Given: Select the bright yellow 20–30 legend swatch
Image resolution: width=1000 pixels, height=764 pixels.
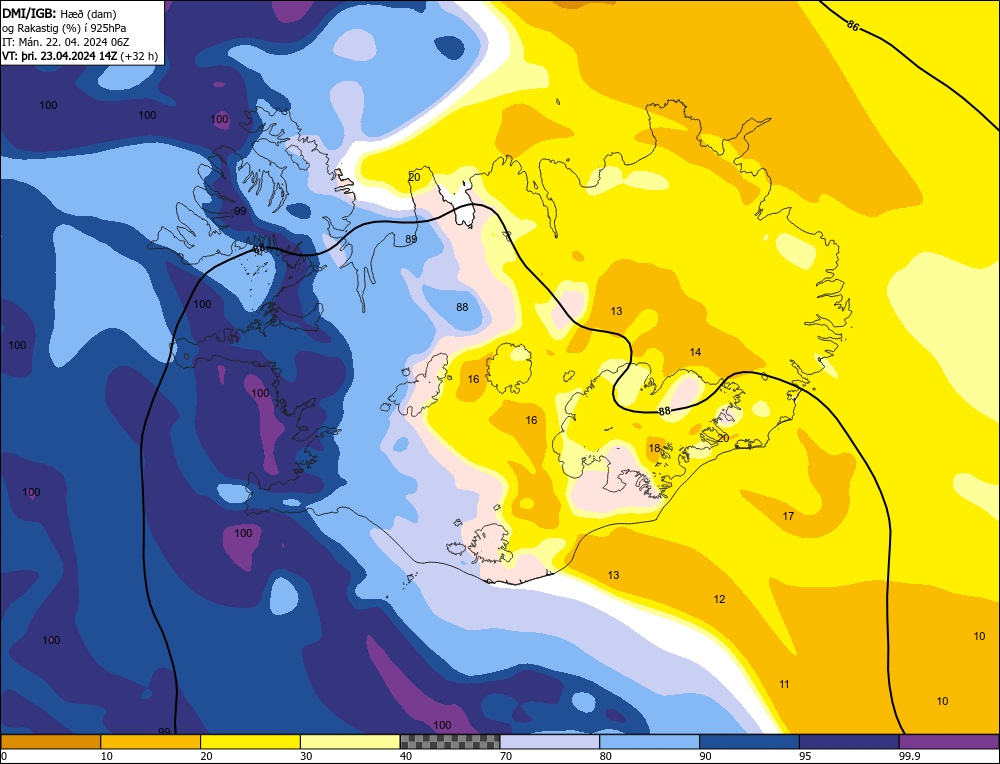Looking at the screenshot, I should [x=250, y=742].
